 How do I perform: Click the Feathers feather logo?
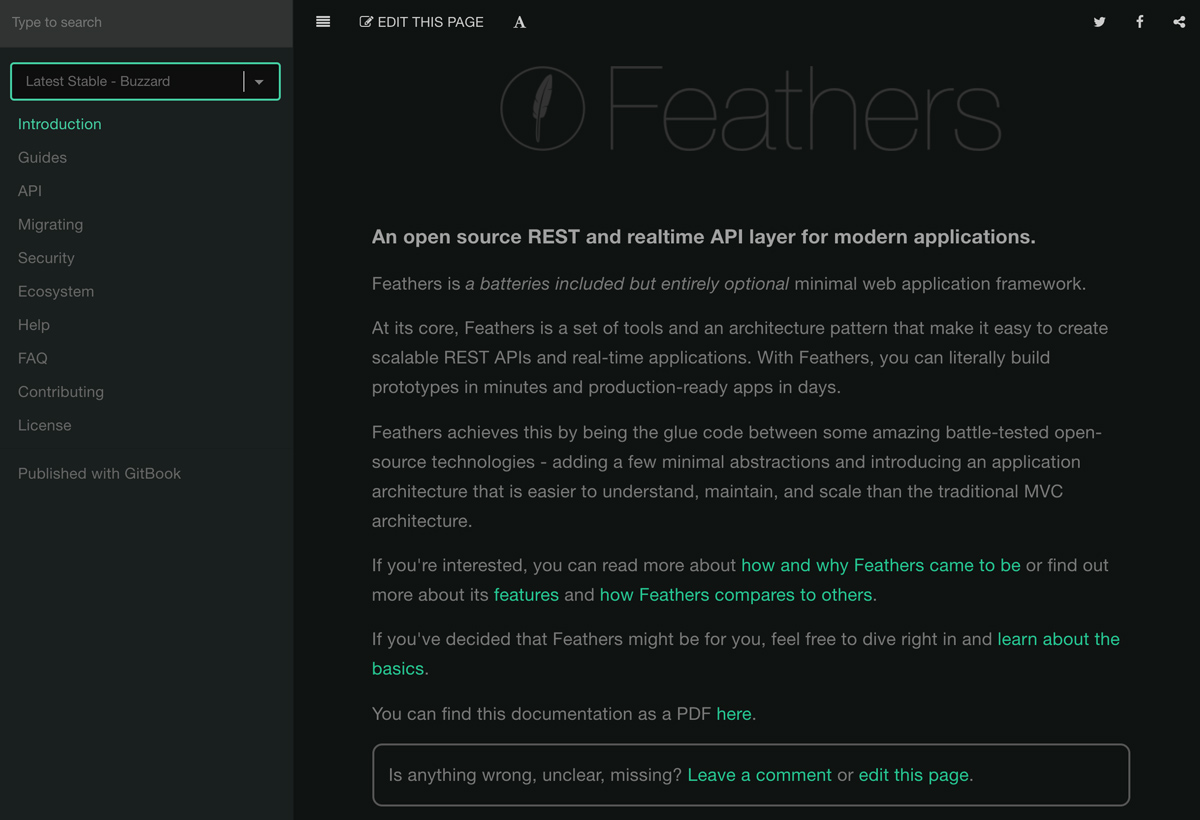542,108
